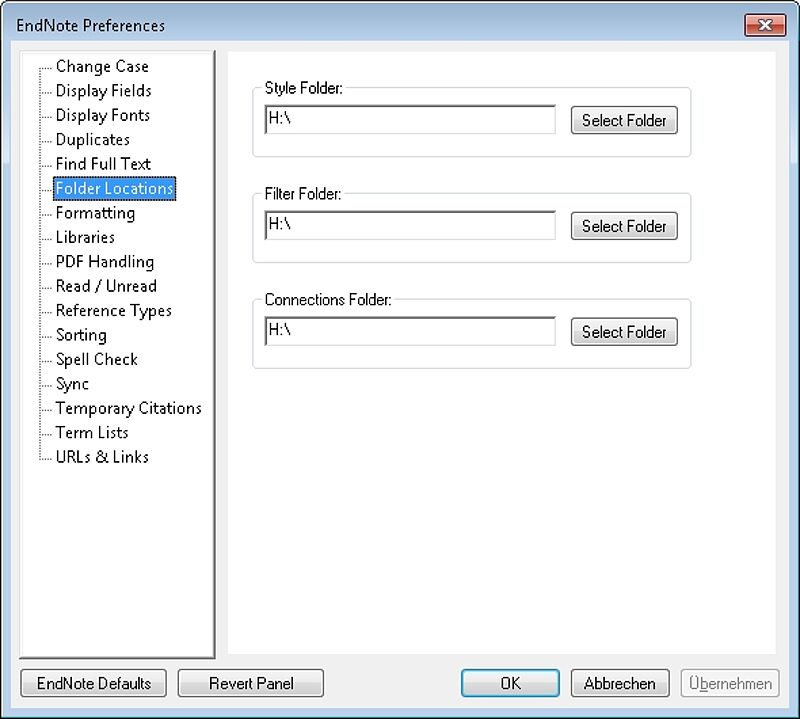Open the Sync preferences
The image size is (800, 719).
click(72, 384)
